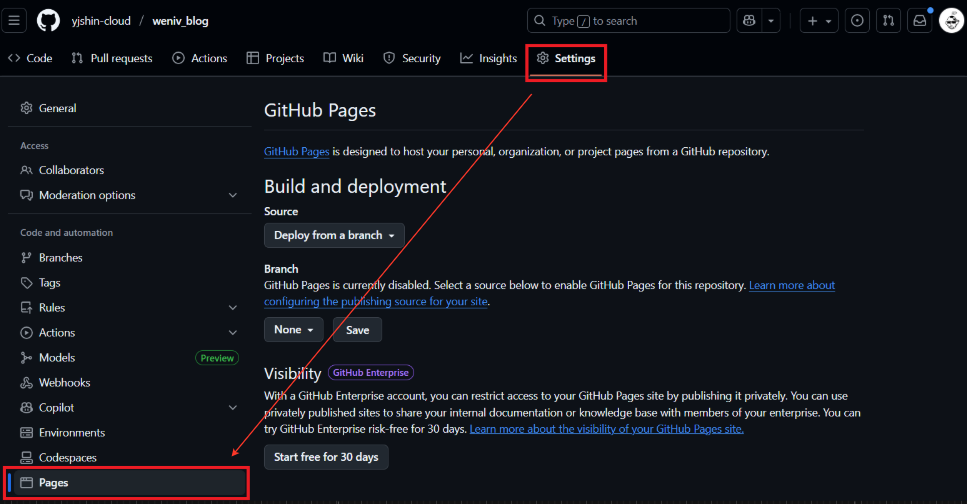967x504 pixels.
Task: Switch to the Pull requests tab
Action: pos(112,58)
